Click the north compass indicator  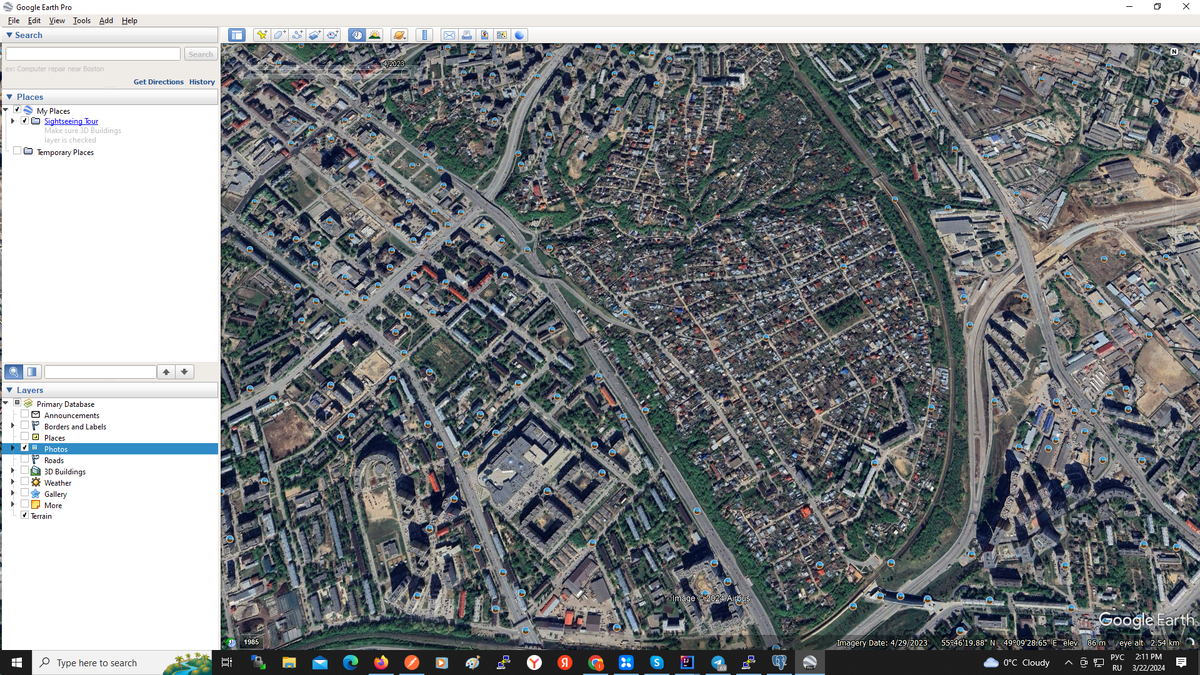[x=1174, y=51]
